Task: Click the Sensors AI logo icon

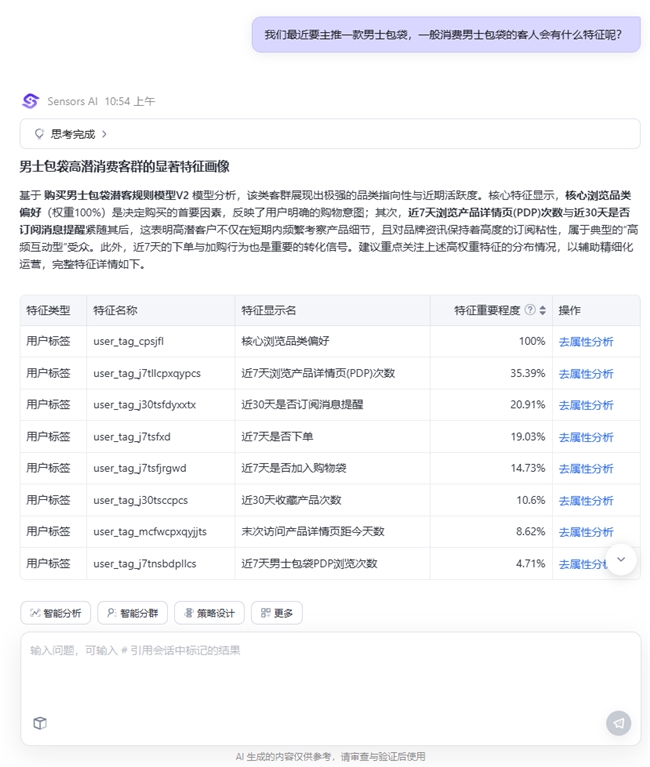Action: click(x=30, y=101)
